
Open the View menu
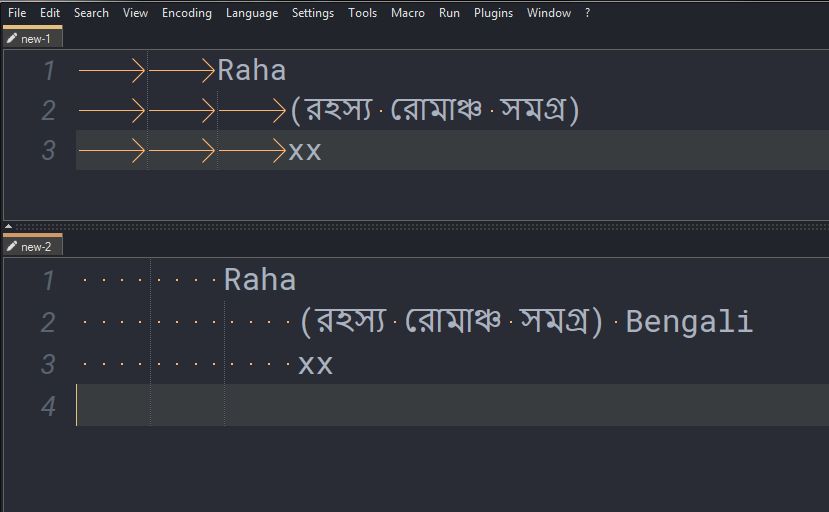point(135,13)
